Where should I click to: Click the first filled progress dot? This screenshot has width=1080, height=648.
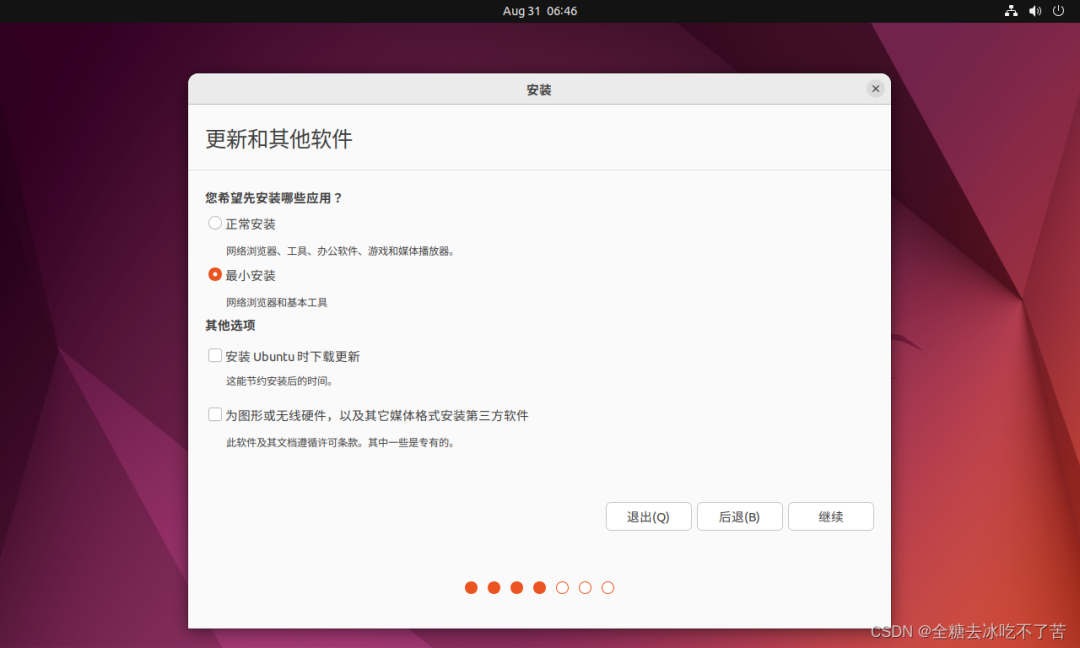(x=471, y=588)
